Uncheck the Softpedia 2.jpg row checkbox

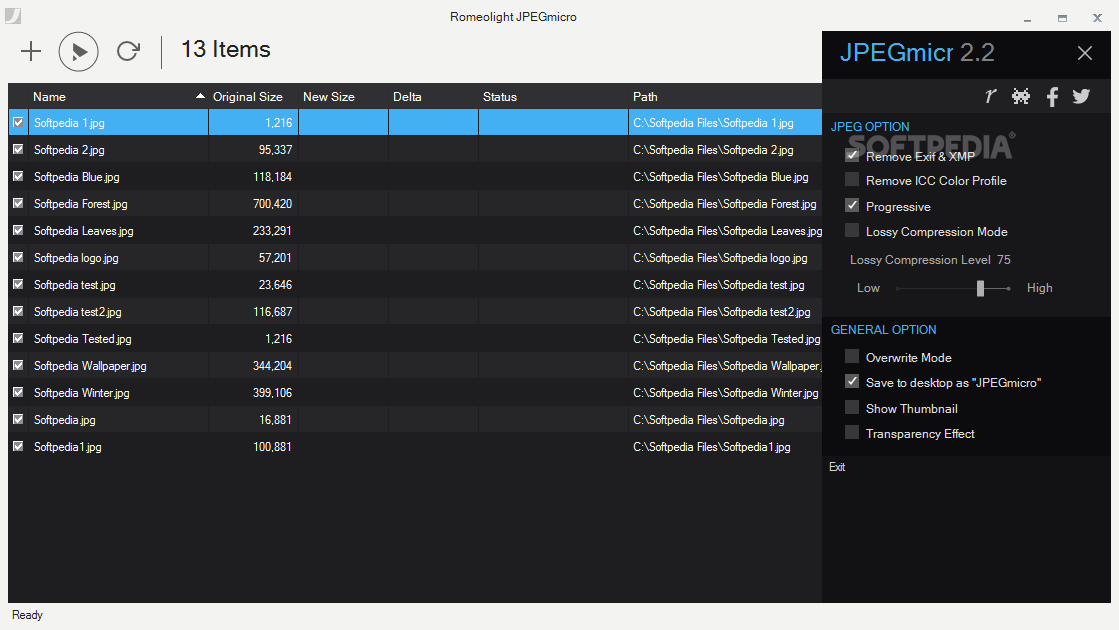point(18,149)
